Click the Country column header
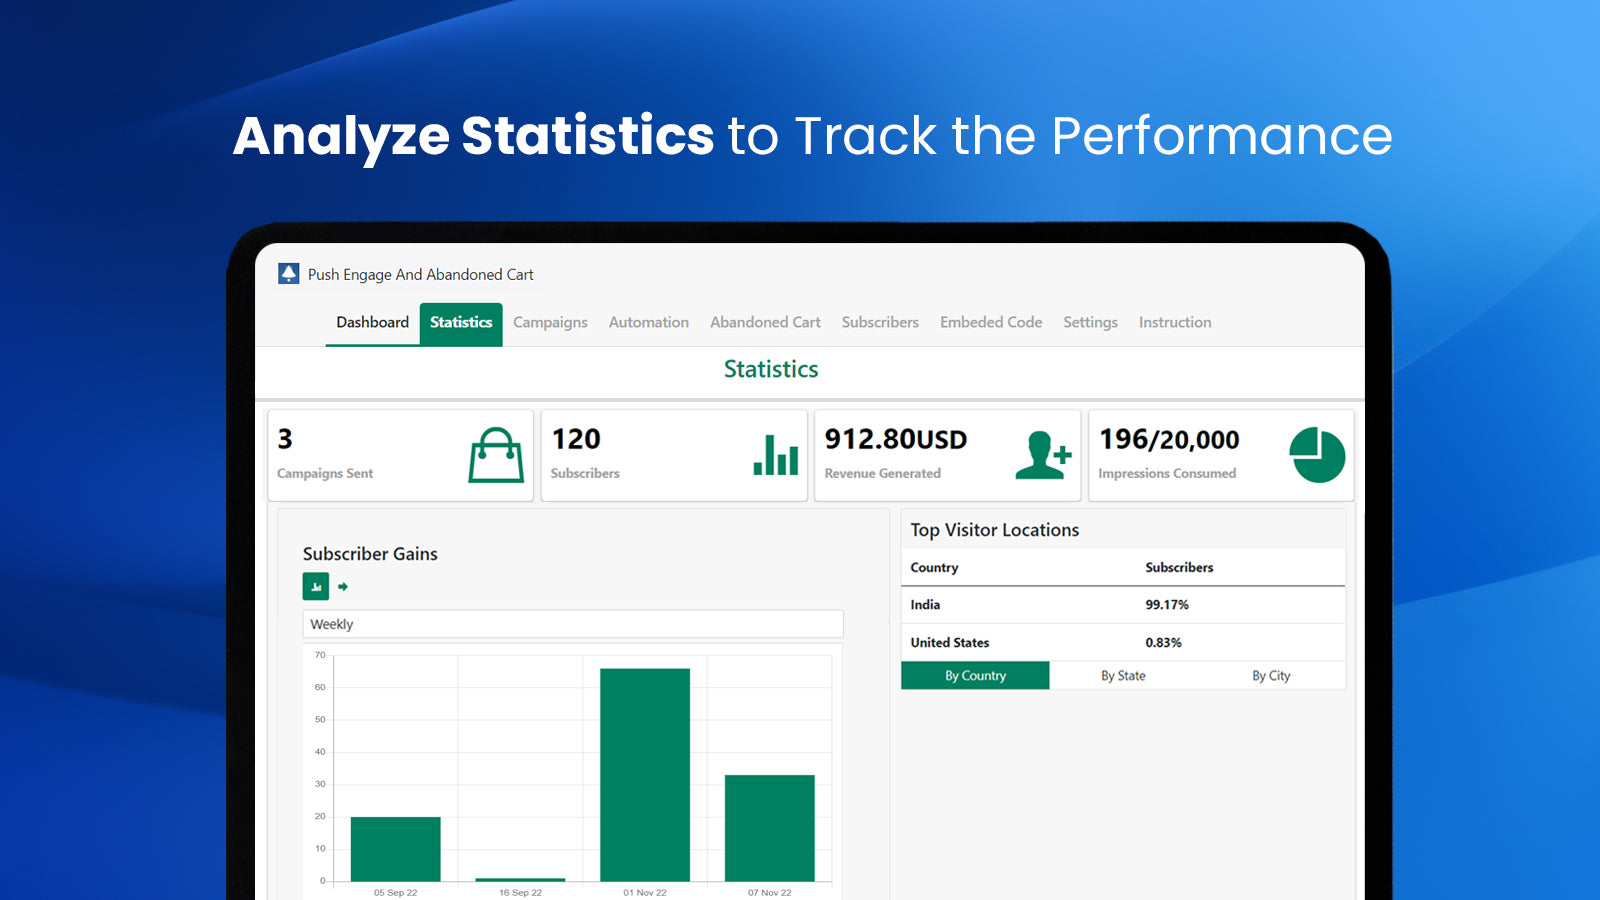 934,567
